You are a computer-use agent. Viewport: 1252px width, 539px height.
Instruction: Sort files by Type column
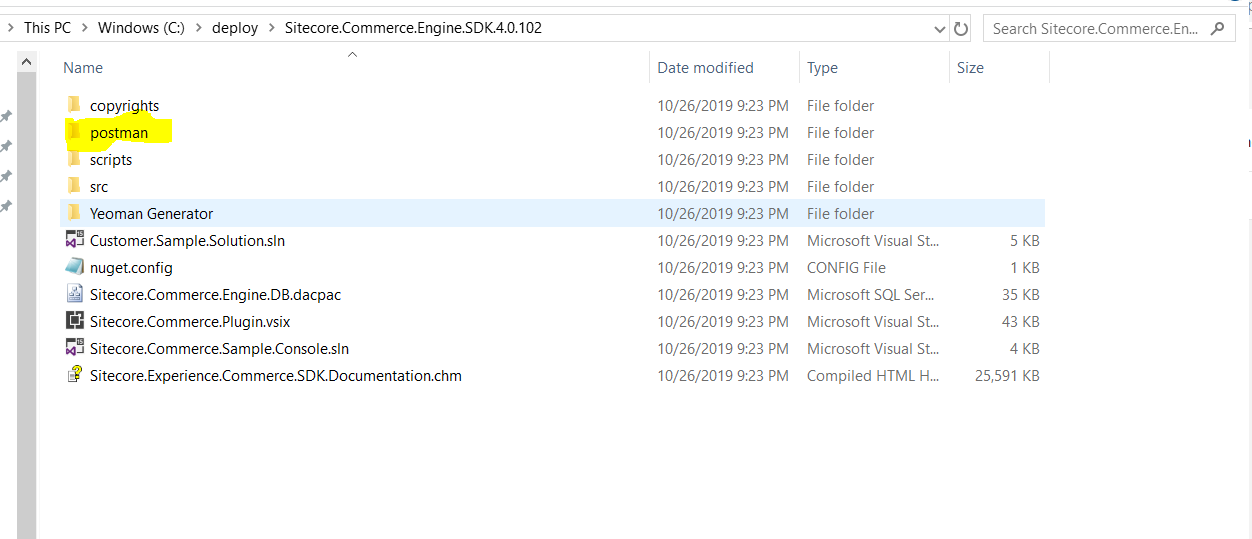[x=822, y=68]
